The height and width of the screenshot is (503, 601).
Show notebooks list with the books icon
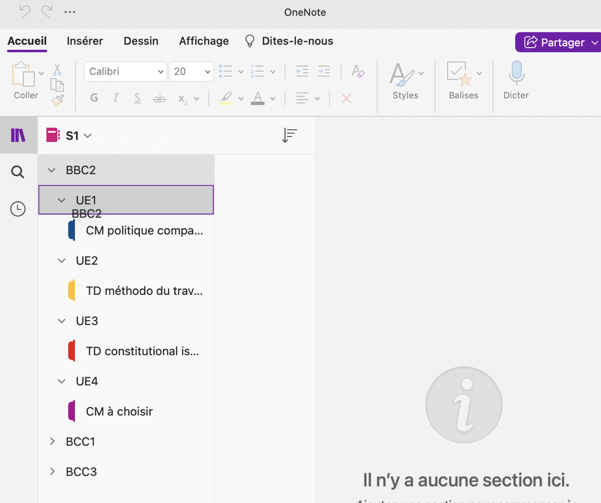coord(18,135)
